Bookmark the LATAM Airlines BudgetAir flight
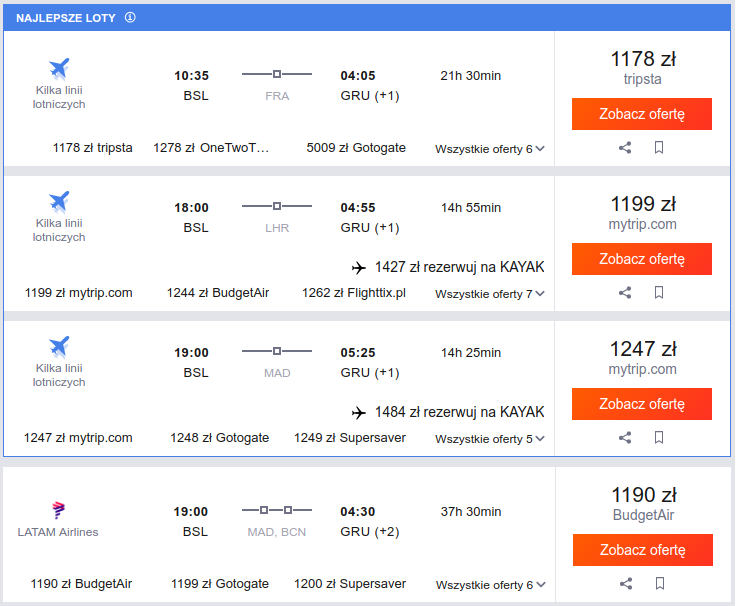This screenshot has width=746, height=606. coord(660,584)
